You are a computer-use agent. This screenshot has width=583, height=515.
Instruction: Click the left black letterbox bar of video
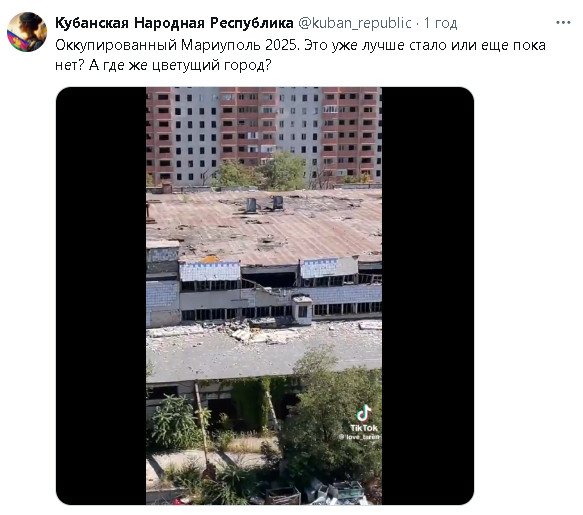pyautogui.click(x=101, y=296)
